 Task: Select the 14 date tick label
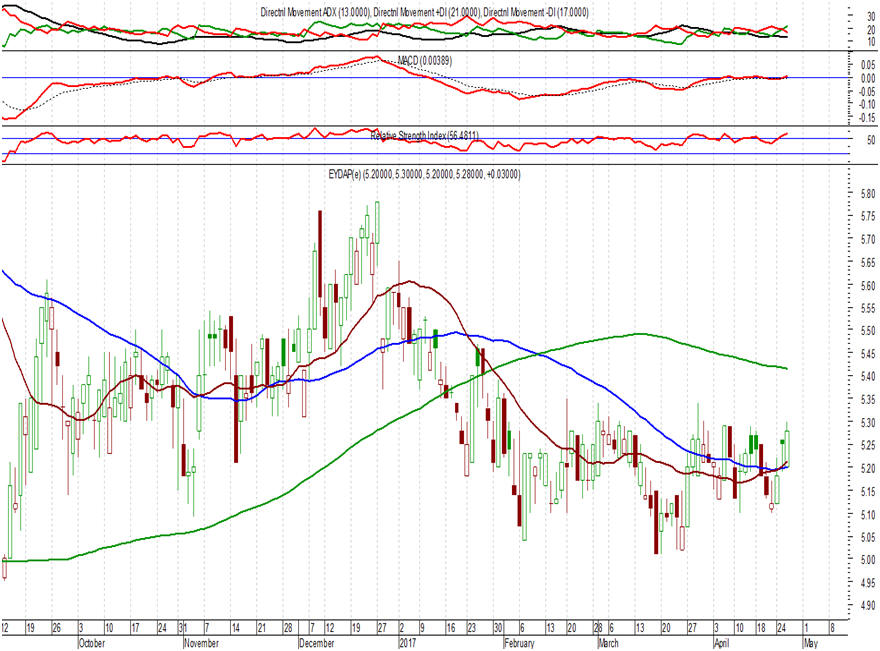coord(236,627)
